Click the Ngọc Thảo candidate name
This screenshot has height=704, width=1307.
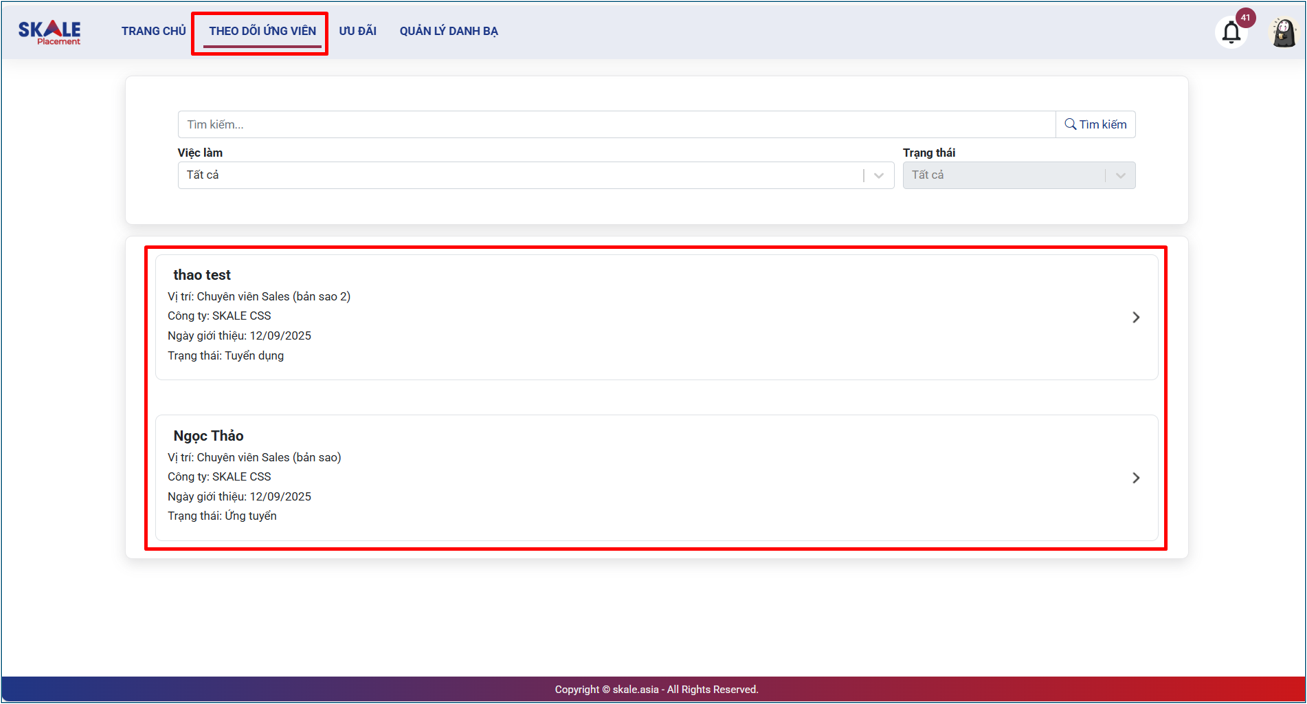[208, 436]
